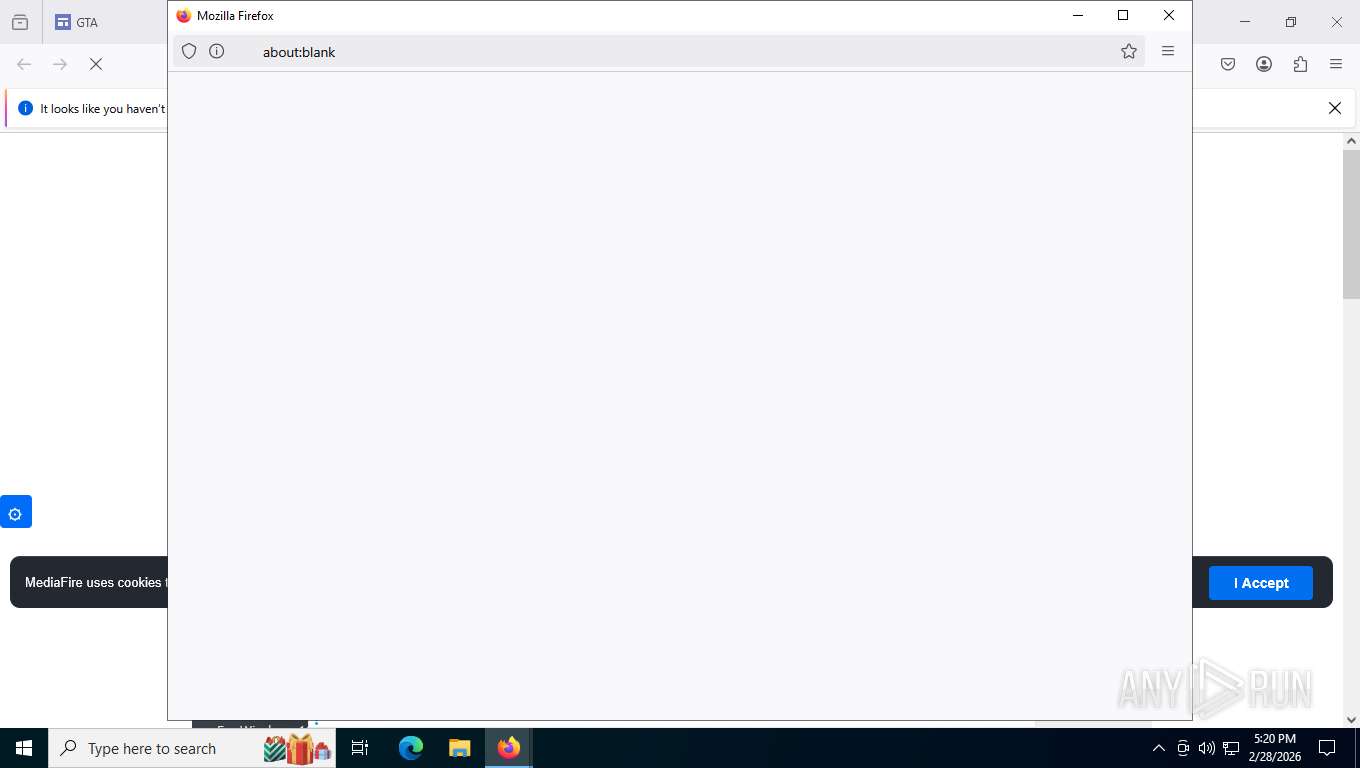Open the clock showing 5:20 PM

click(1274, 748)
